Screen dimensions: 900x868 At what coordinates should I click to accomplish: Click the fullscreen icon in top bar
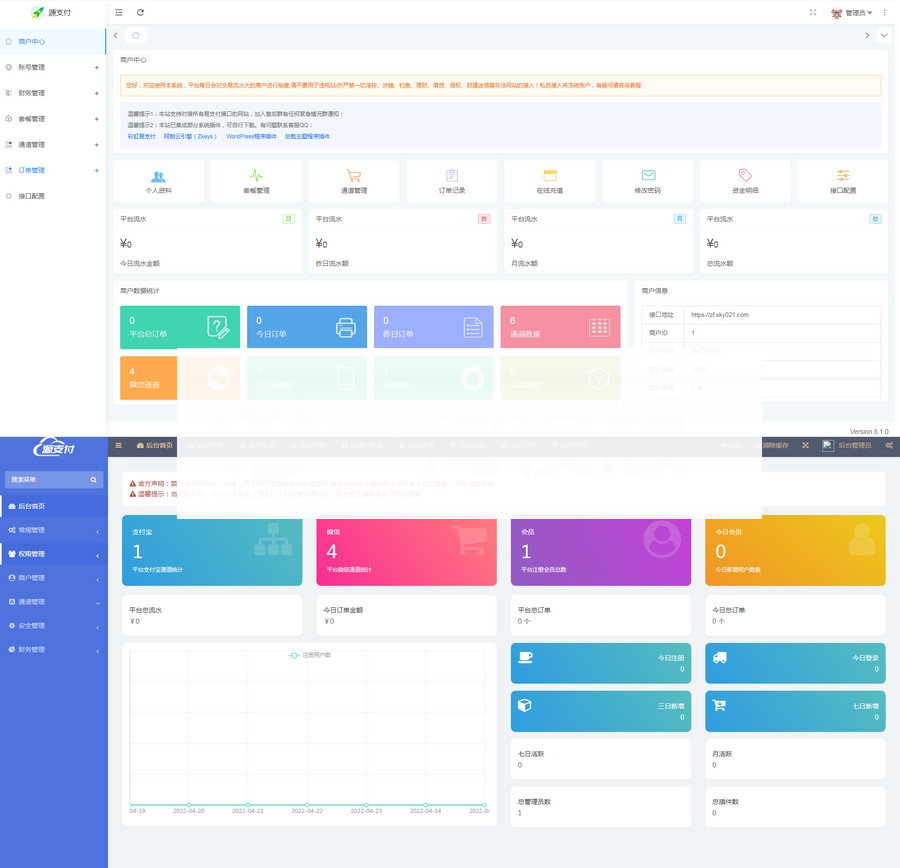[x=812, y=12]
